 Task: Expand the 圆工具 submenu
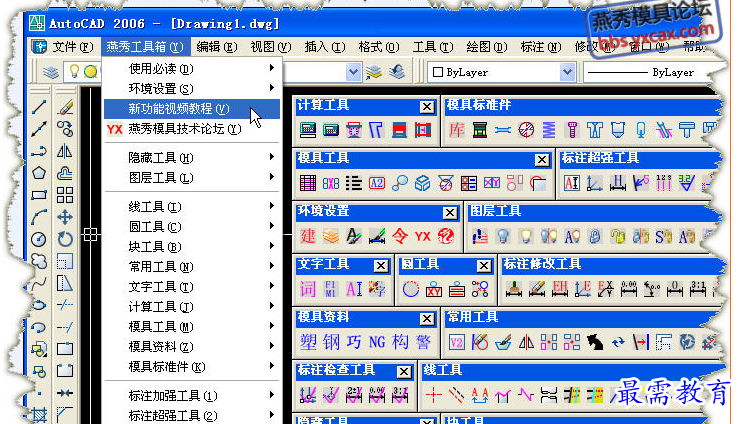(192, 227)
